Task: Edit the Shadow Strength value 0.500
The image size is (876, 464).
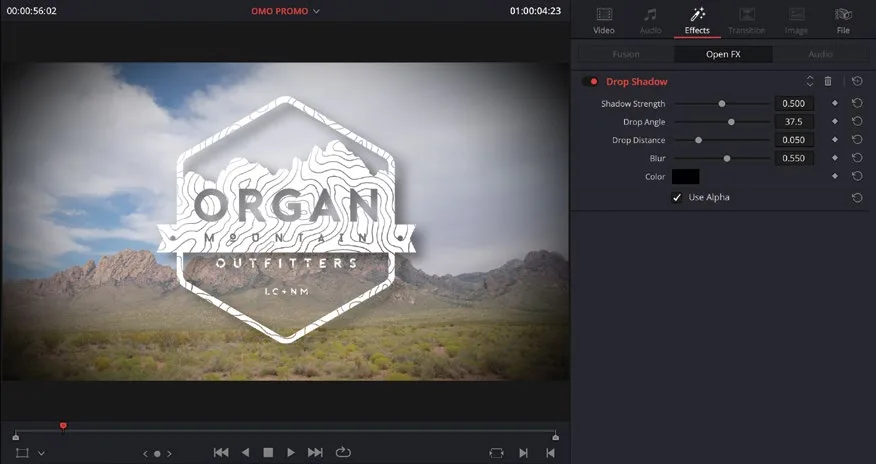Action: pos(794,103)
